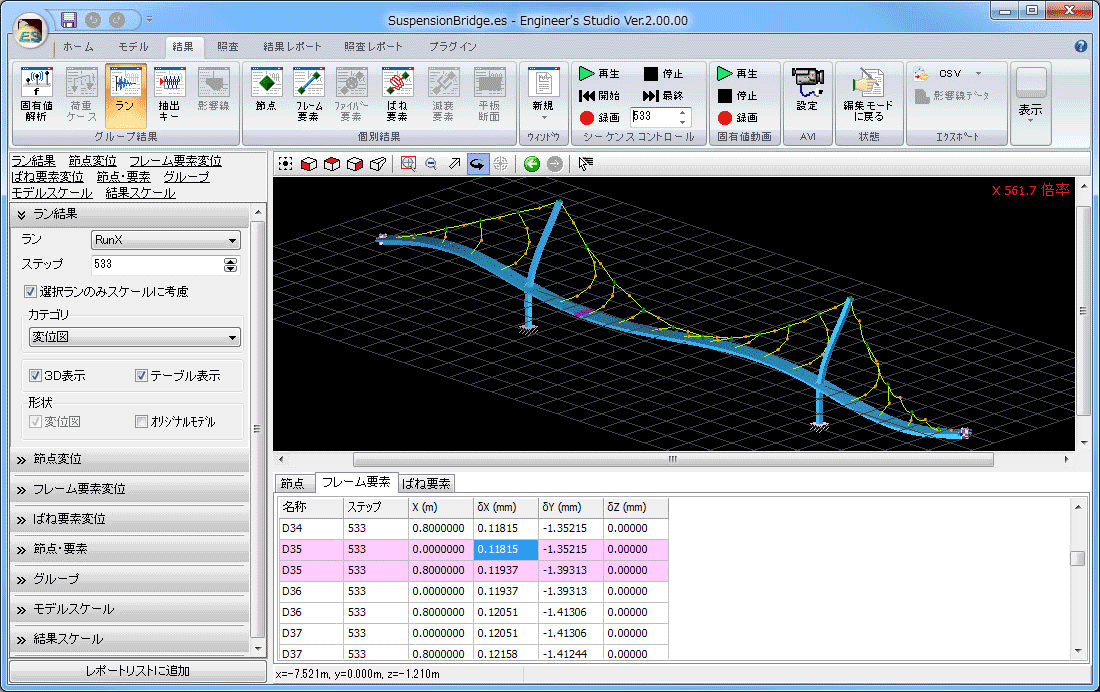Image resolution: width=1100 pixels, height=692 pixels.
Task: Switch to the 照査 ribbon tab
Action: click(227, 46)
